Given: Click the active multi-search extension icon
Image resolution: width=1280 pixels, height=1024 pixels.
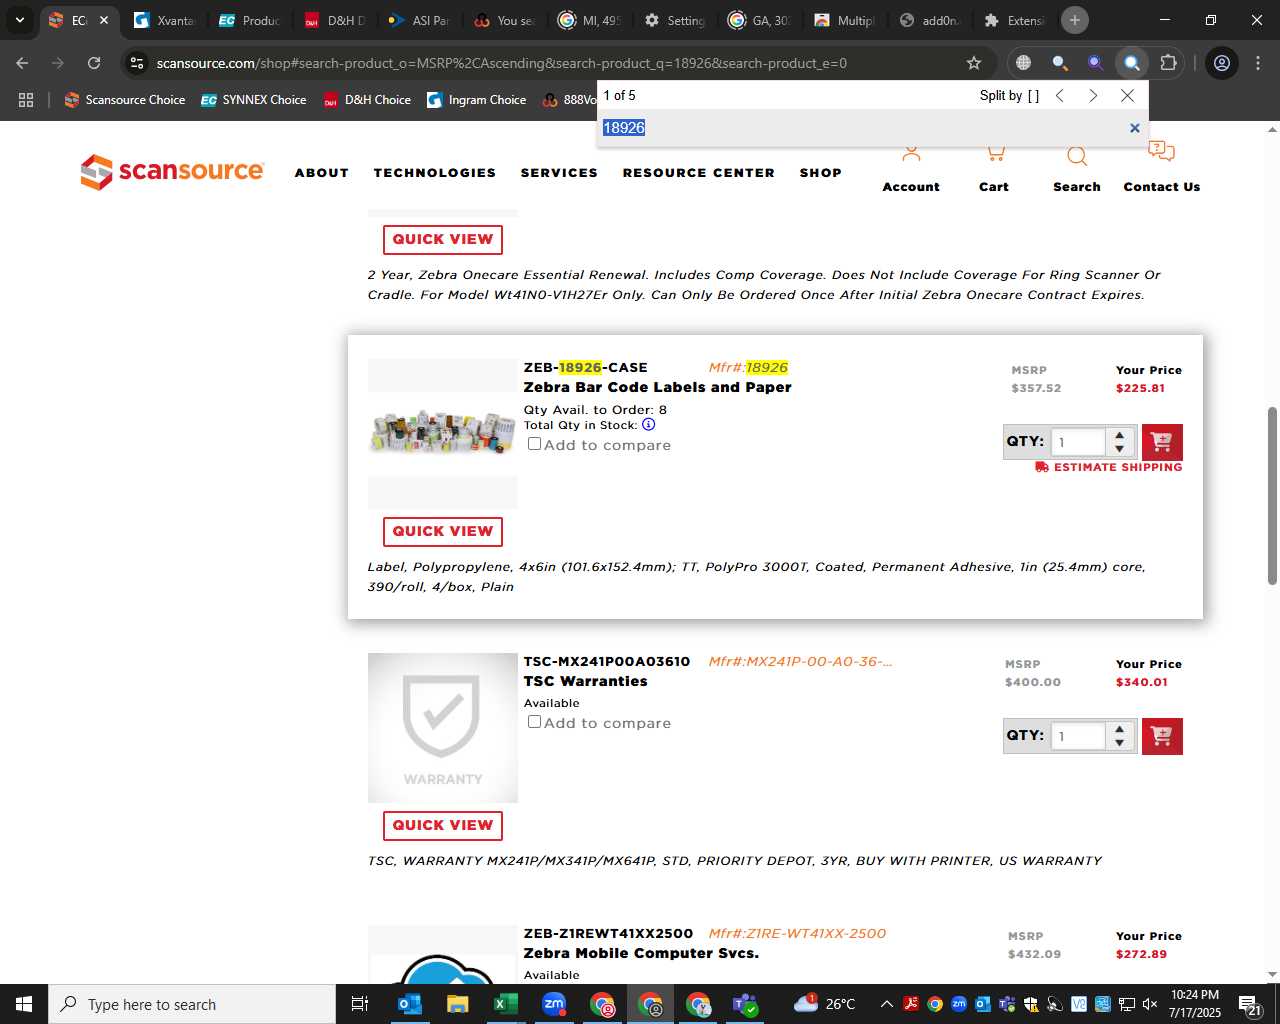Looking at the screenshot, I should click(x=1131, y=63).
